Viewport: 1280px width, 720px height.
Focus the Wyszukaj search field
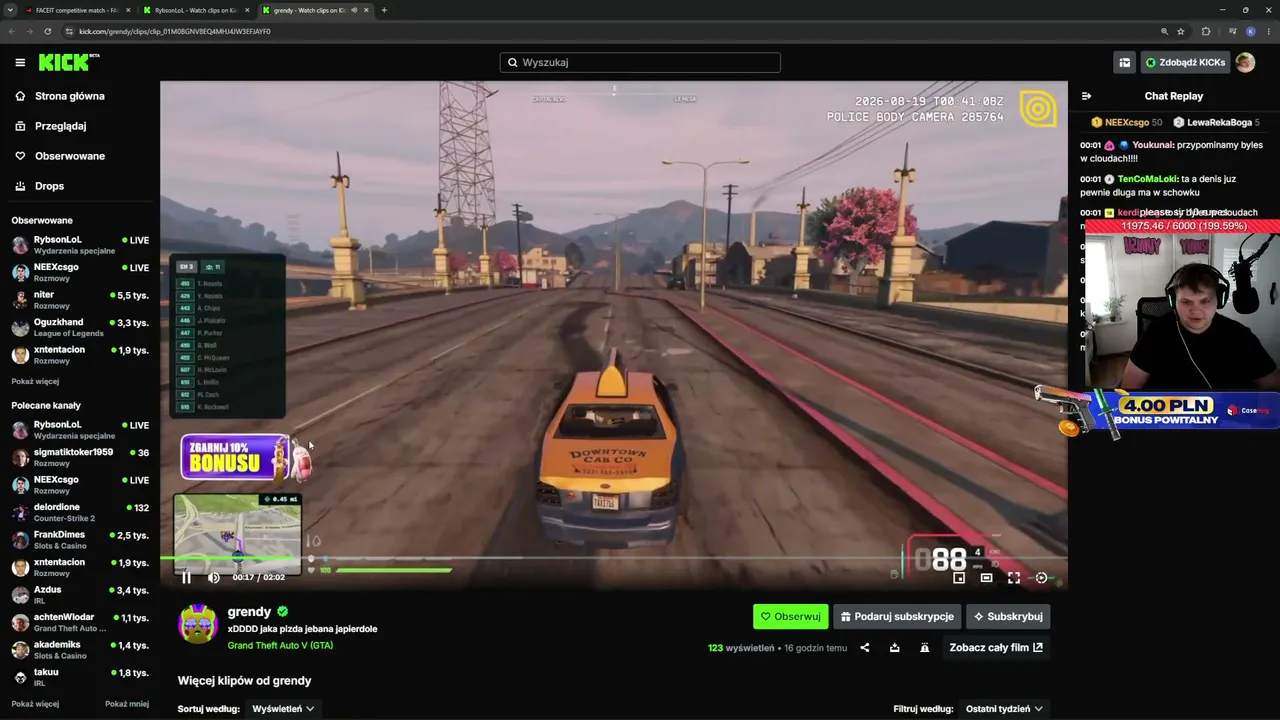tap(640, 62)
